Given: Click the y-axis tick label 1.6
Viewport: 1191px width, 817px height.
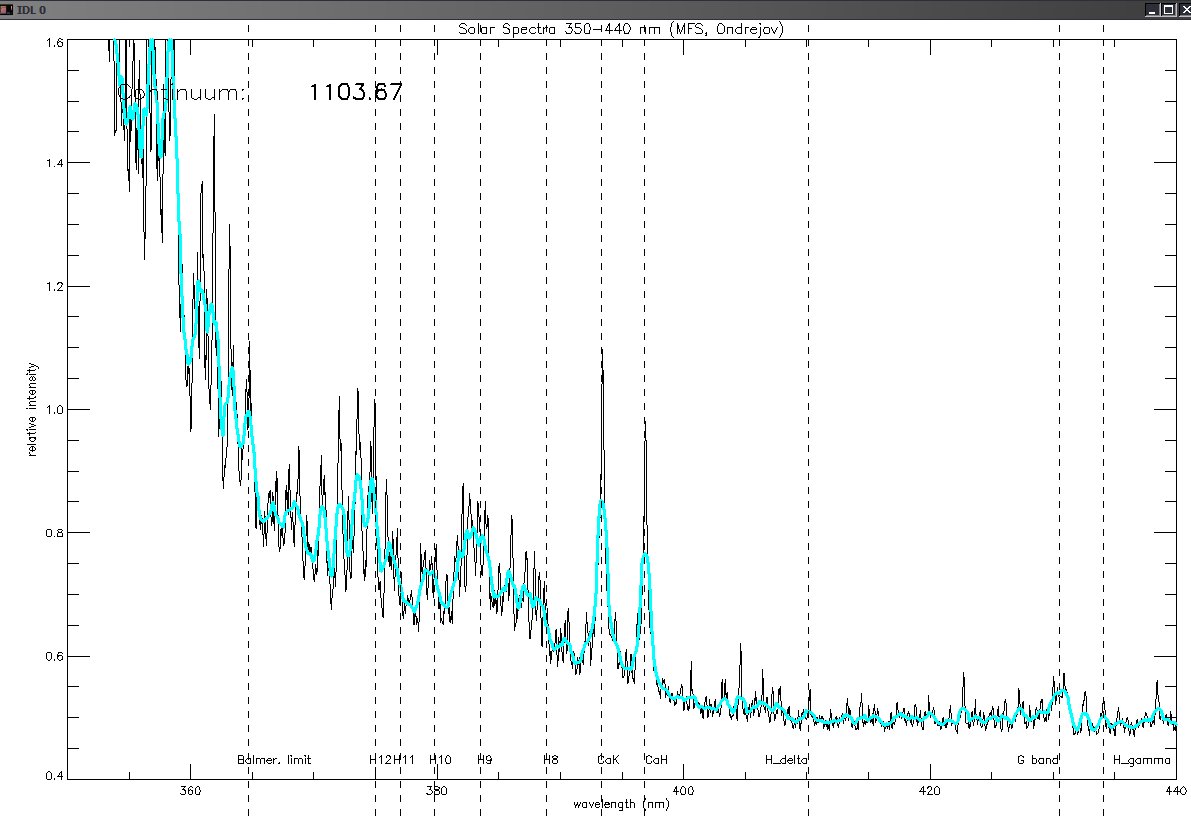Looking at the screenshot, I should click(54, 43).
